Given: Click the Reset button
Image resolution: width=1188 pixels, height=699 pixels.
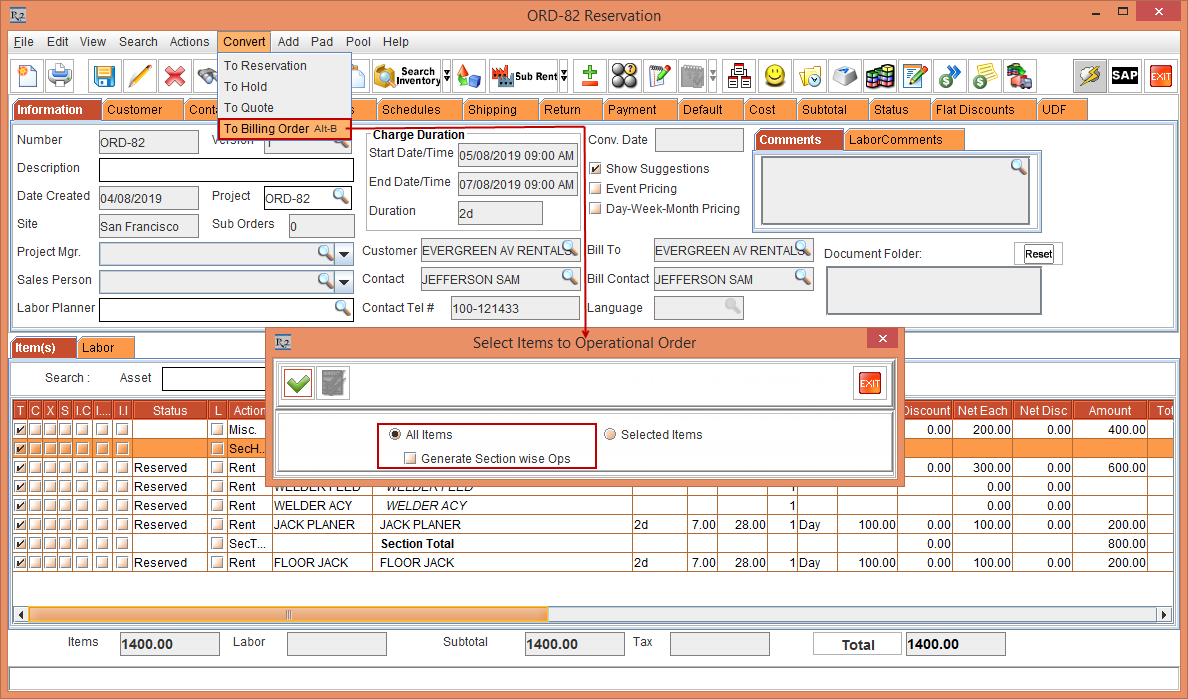Looking at the screenshot, I should pos(1038,254).
